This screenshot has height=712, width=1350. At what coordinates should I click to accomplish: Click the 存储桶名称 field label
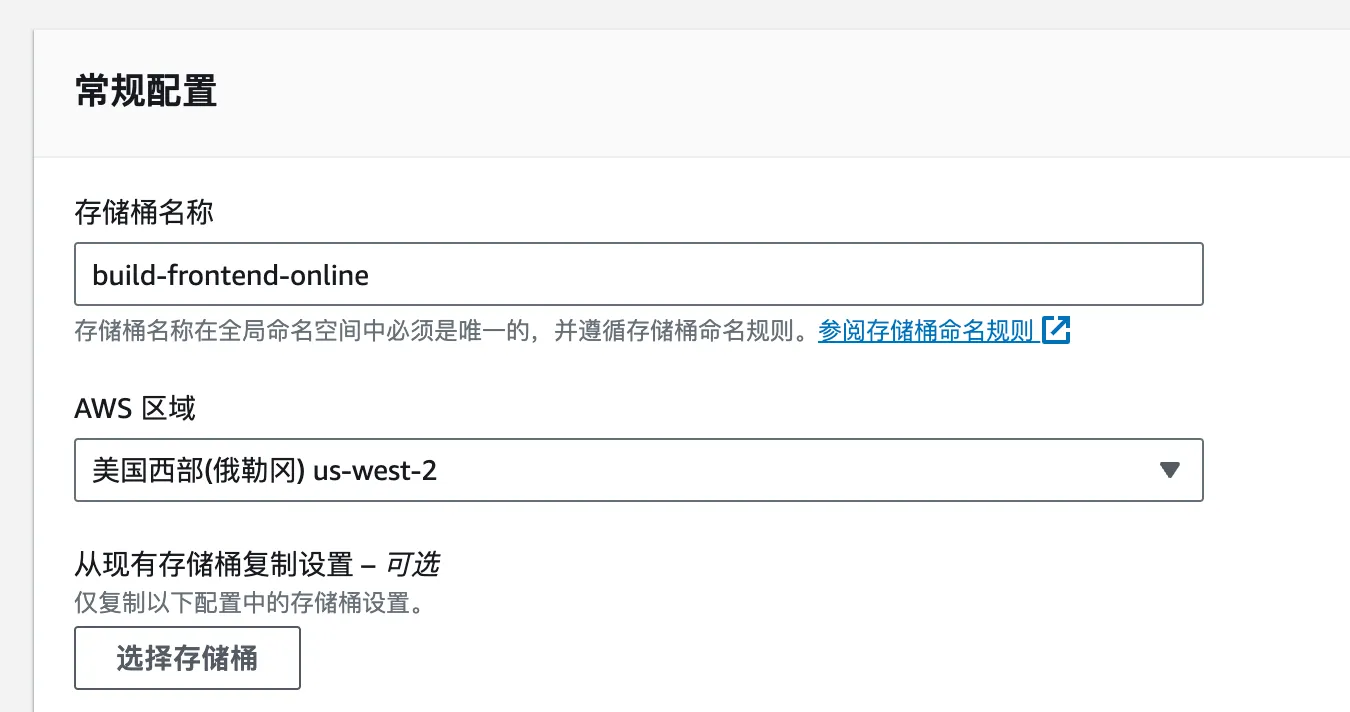coord(144,212)
